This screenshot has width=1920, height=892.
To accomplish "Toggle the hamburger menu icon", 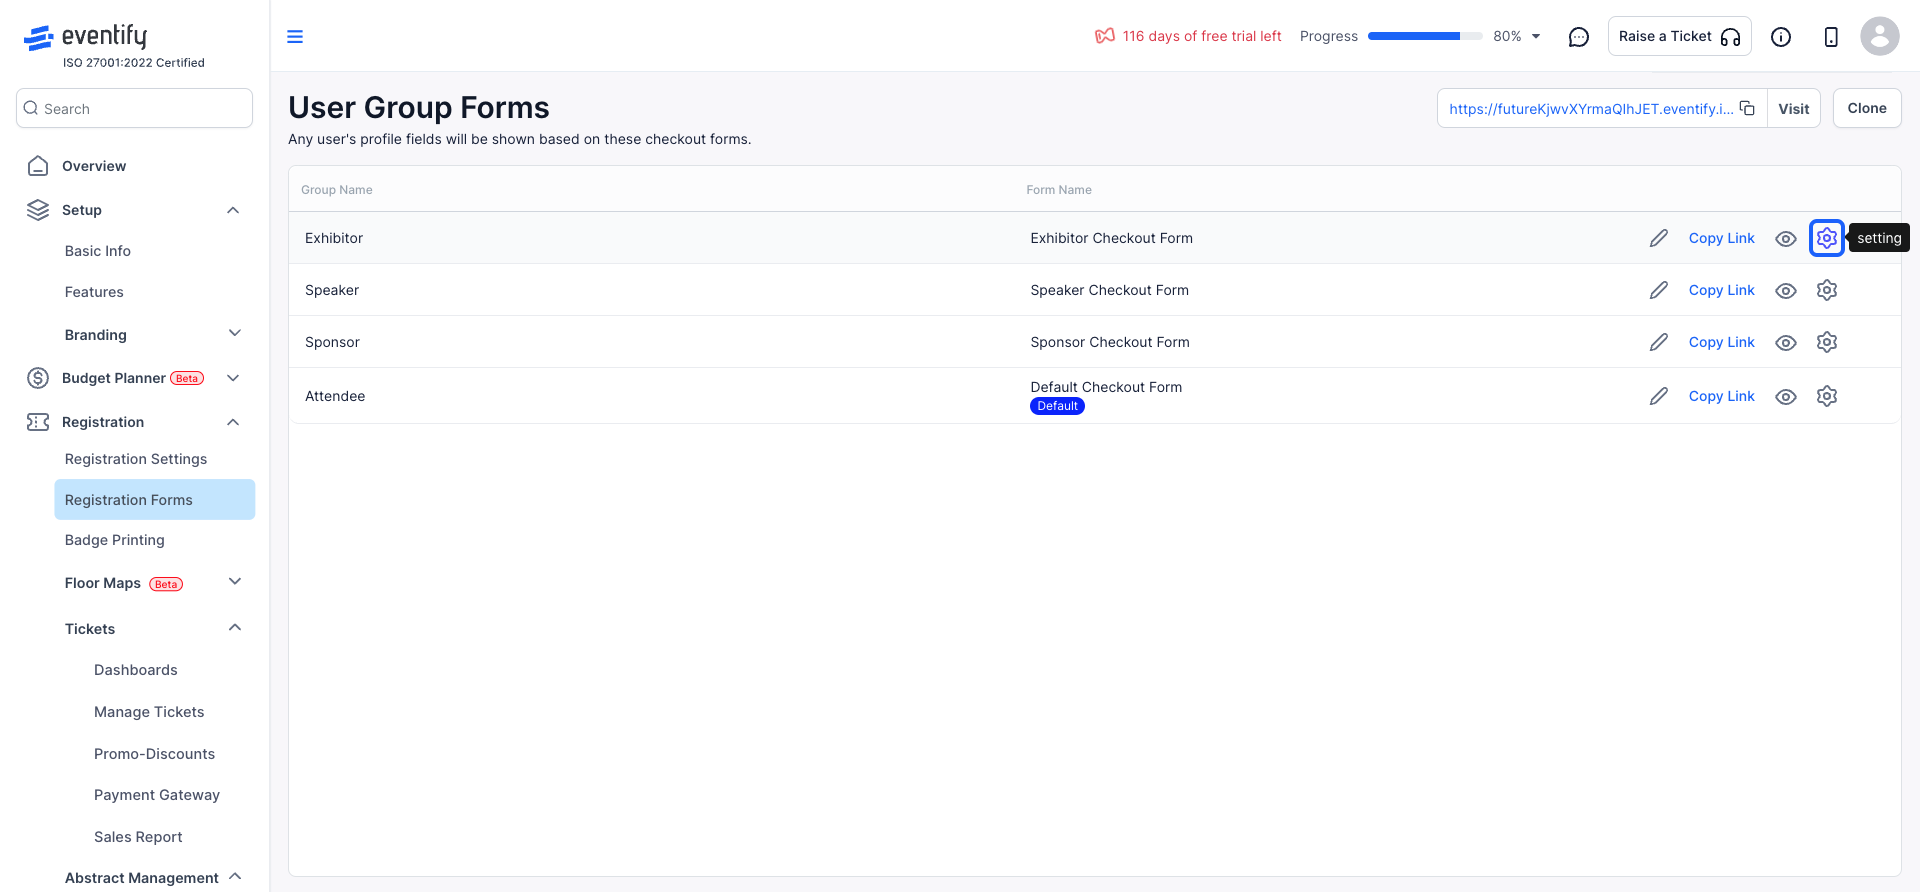I will coord(295,37).
